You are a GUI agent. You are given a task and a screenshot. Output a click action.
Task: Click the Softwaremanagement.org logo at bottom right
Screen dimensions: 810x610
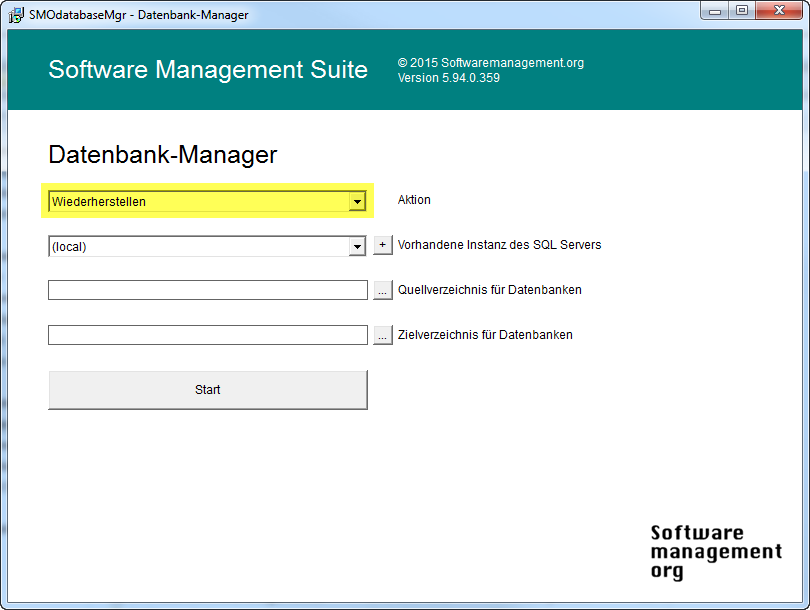[x=715, y=552]
